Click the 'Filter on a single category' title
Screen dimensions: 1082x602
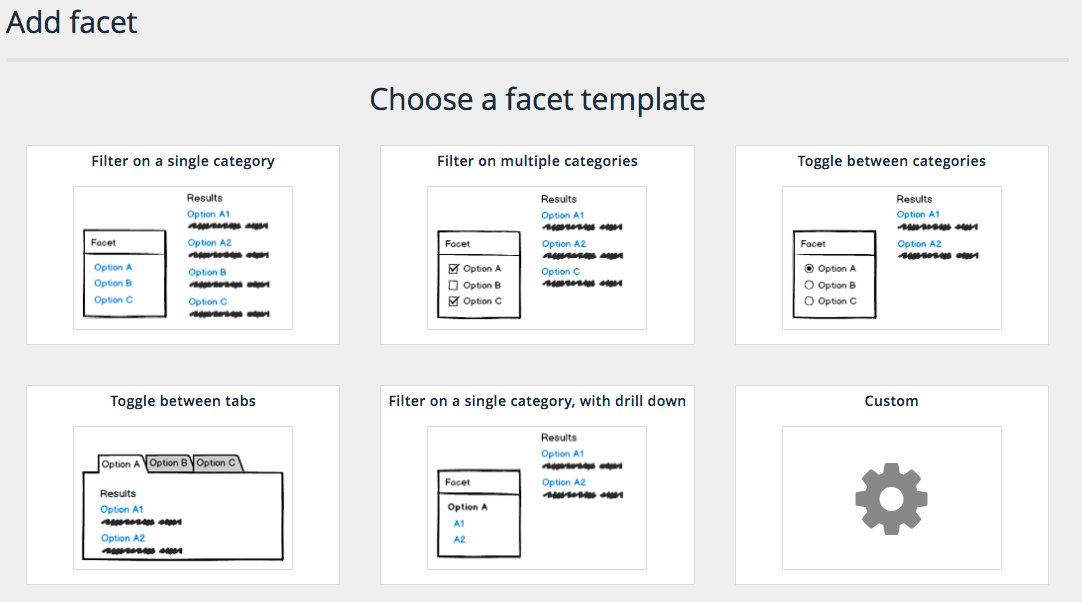[183, 161]
